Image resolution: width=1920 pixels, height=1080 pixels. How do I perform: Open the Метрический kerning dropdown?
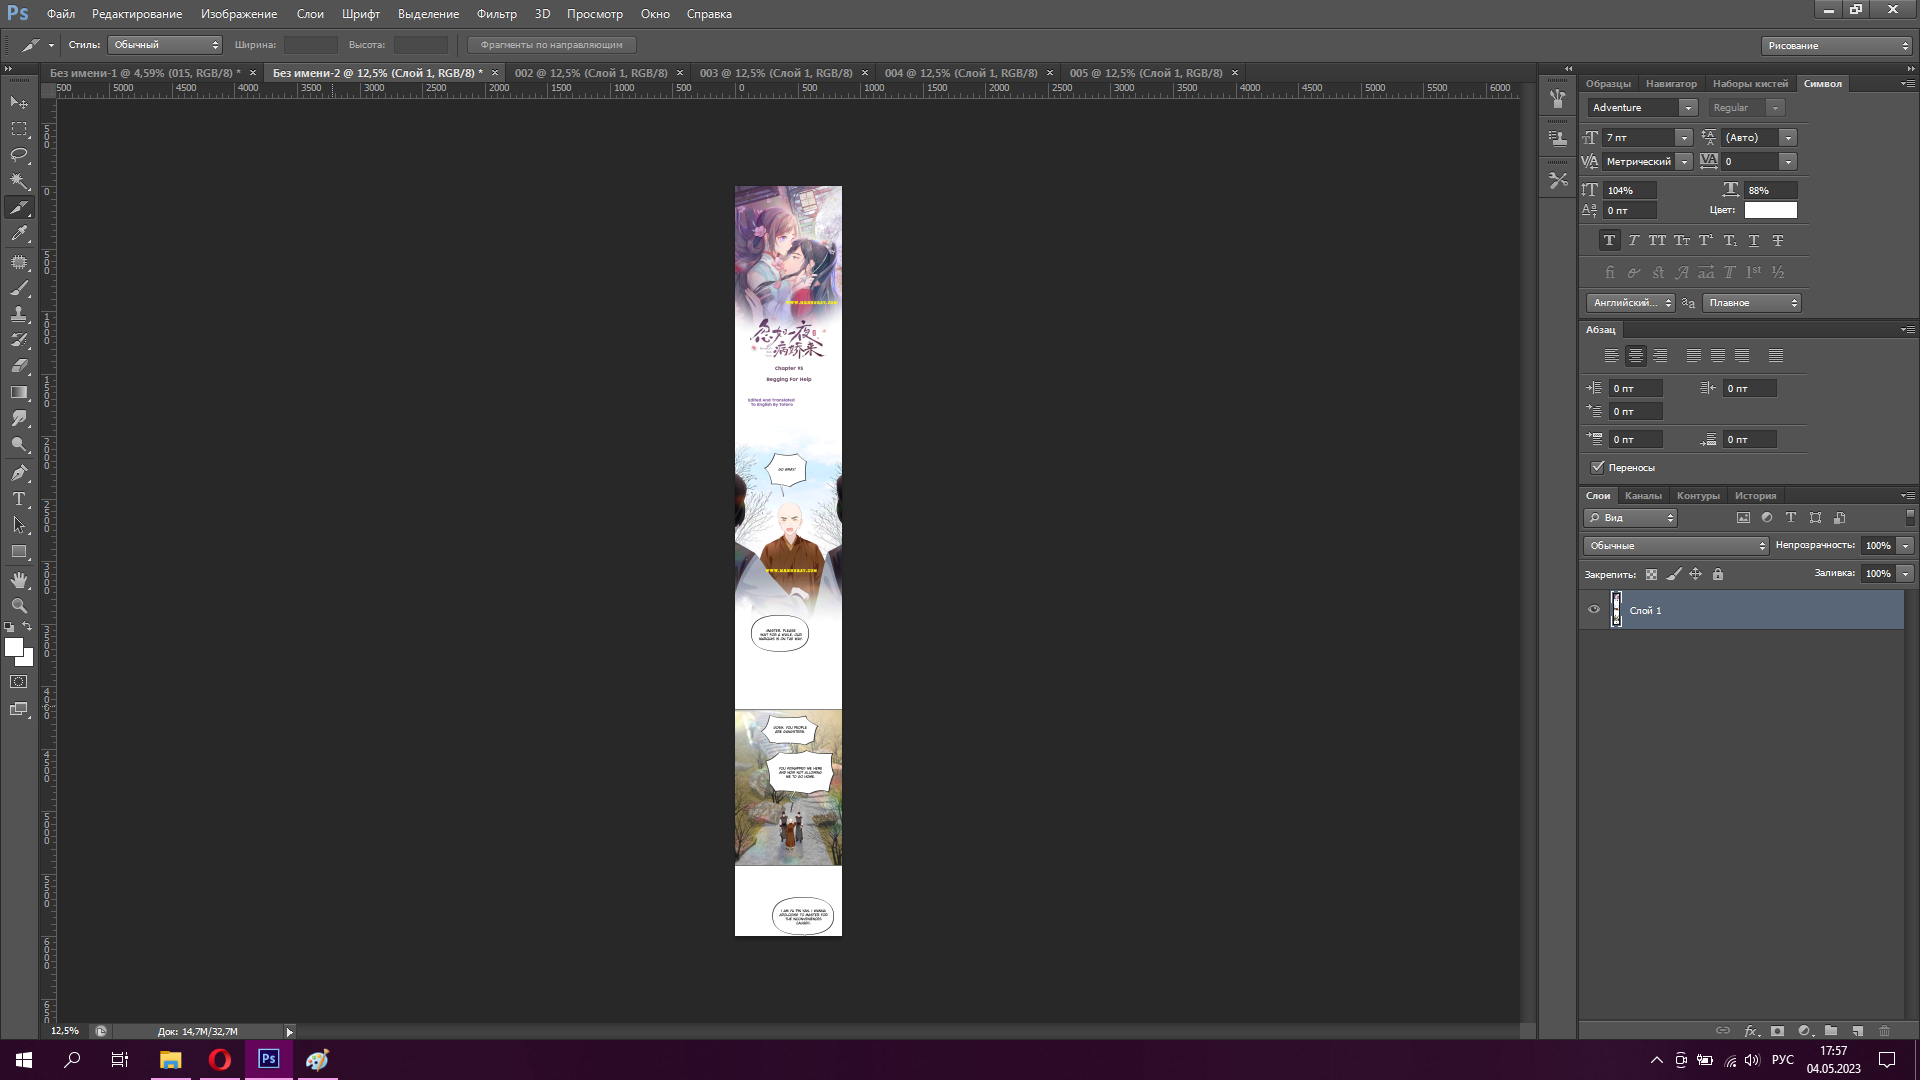pyautogui.click(x=1684, y=162)
